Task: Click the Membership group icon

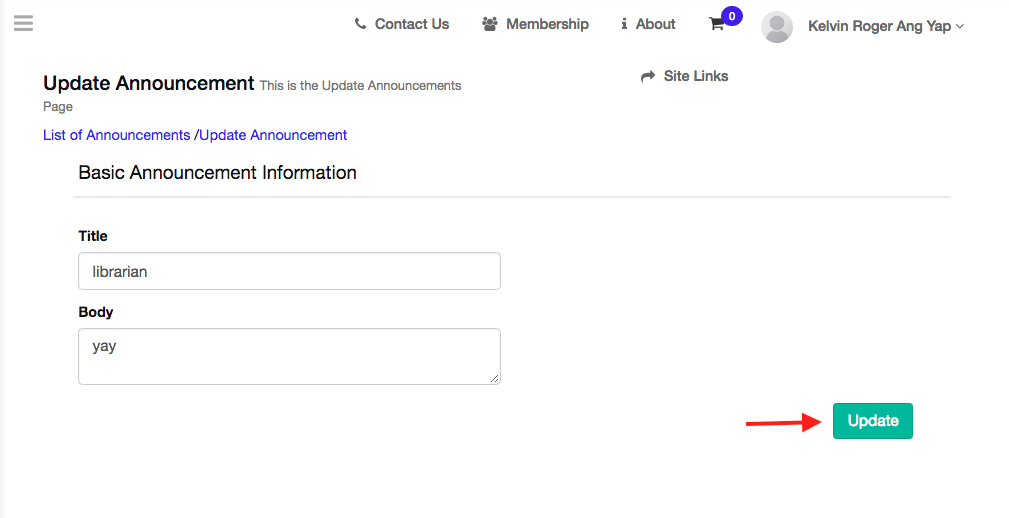Action: click(x=489, y=24)
